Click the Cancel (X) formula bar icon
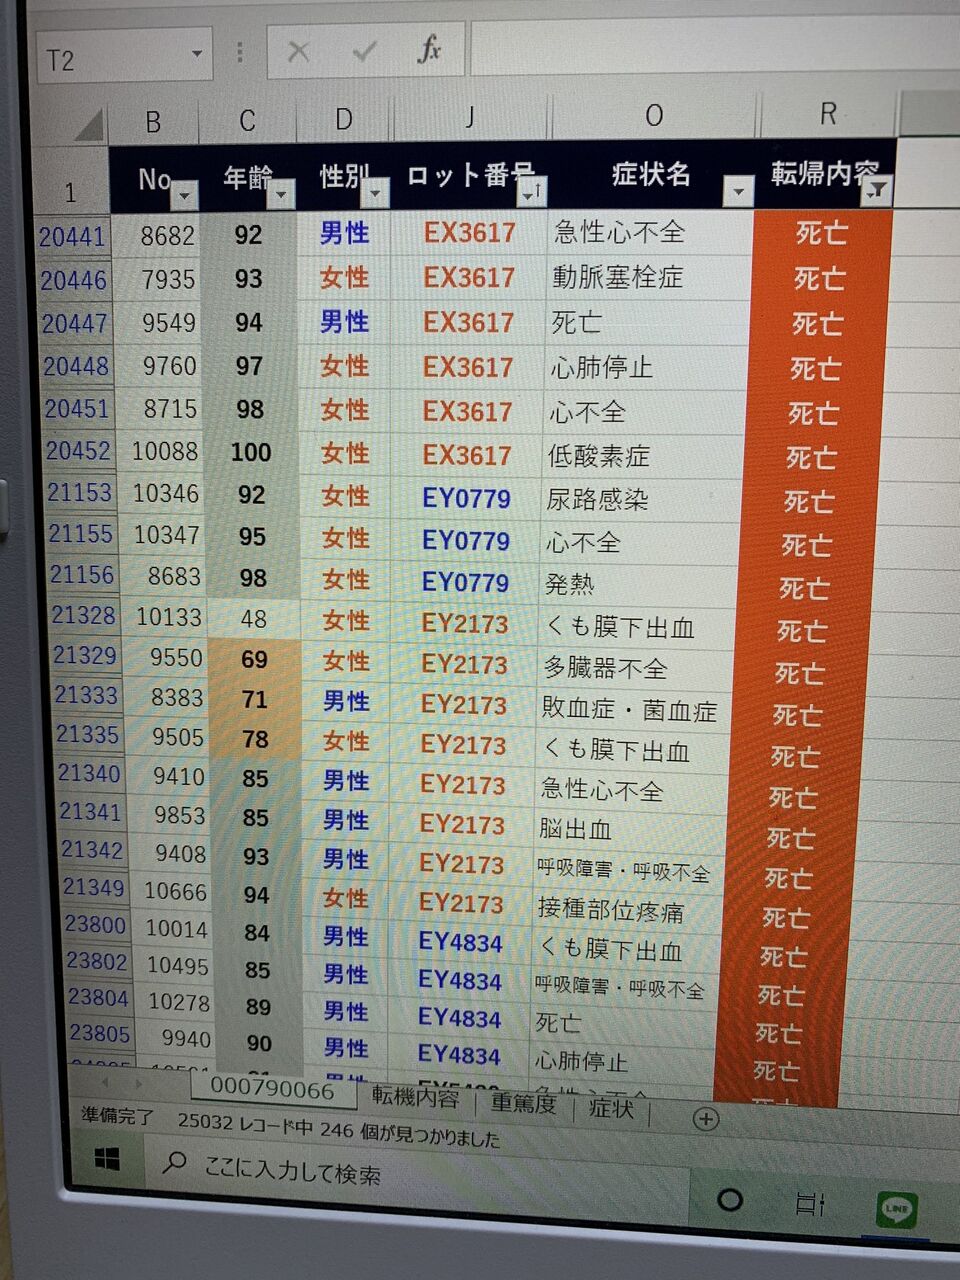960x1280 pixels. [298, 51]
